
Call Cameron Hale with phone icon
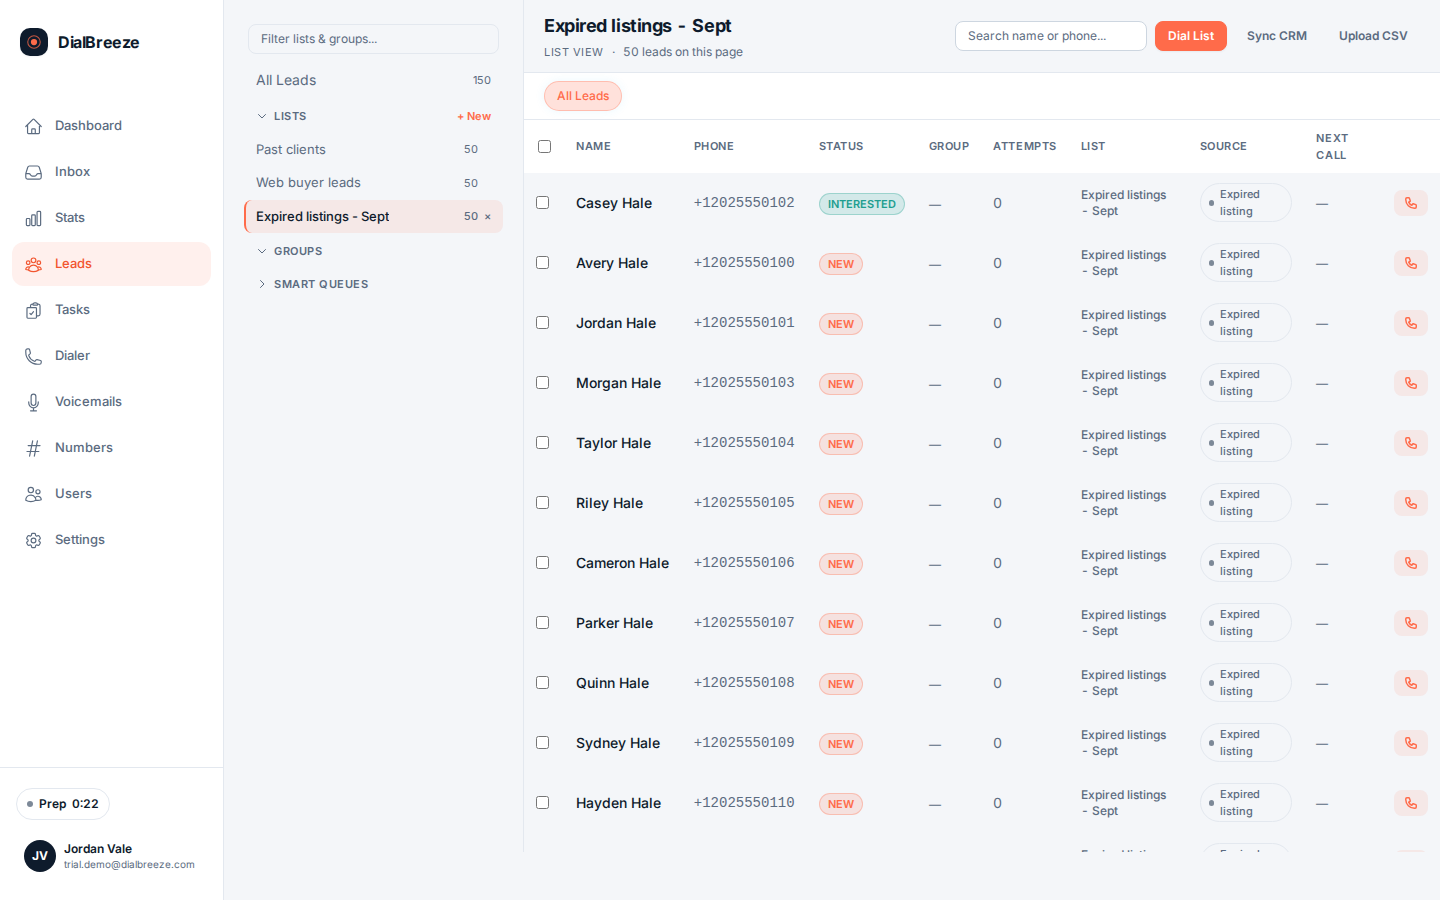point(1410,563)
